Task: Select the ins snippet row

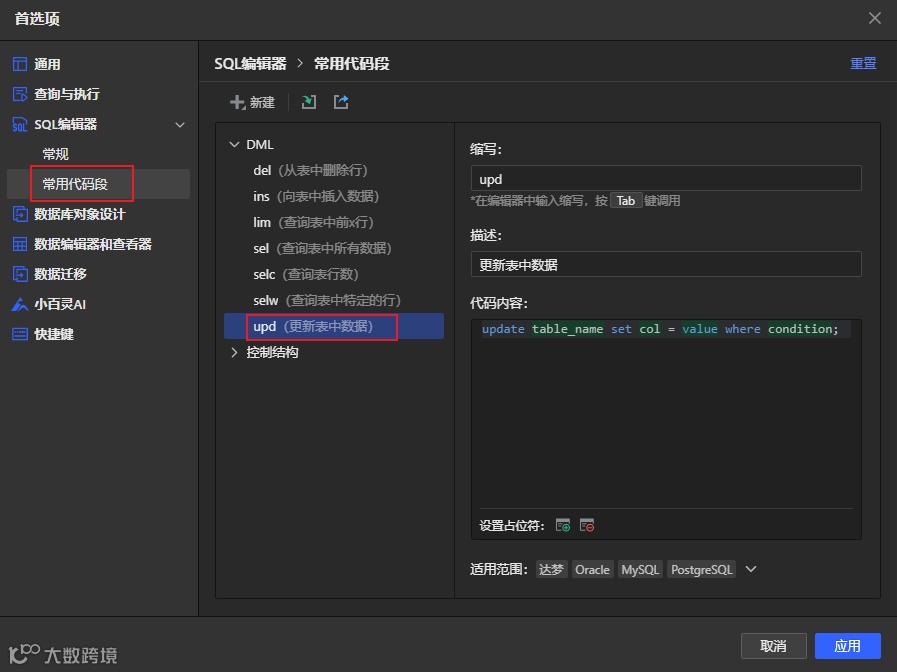Action: (334, 196)
